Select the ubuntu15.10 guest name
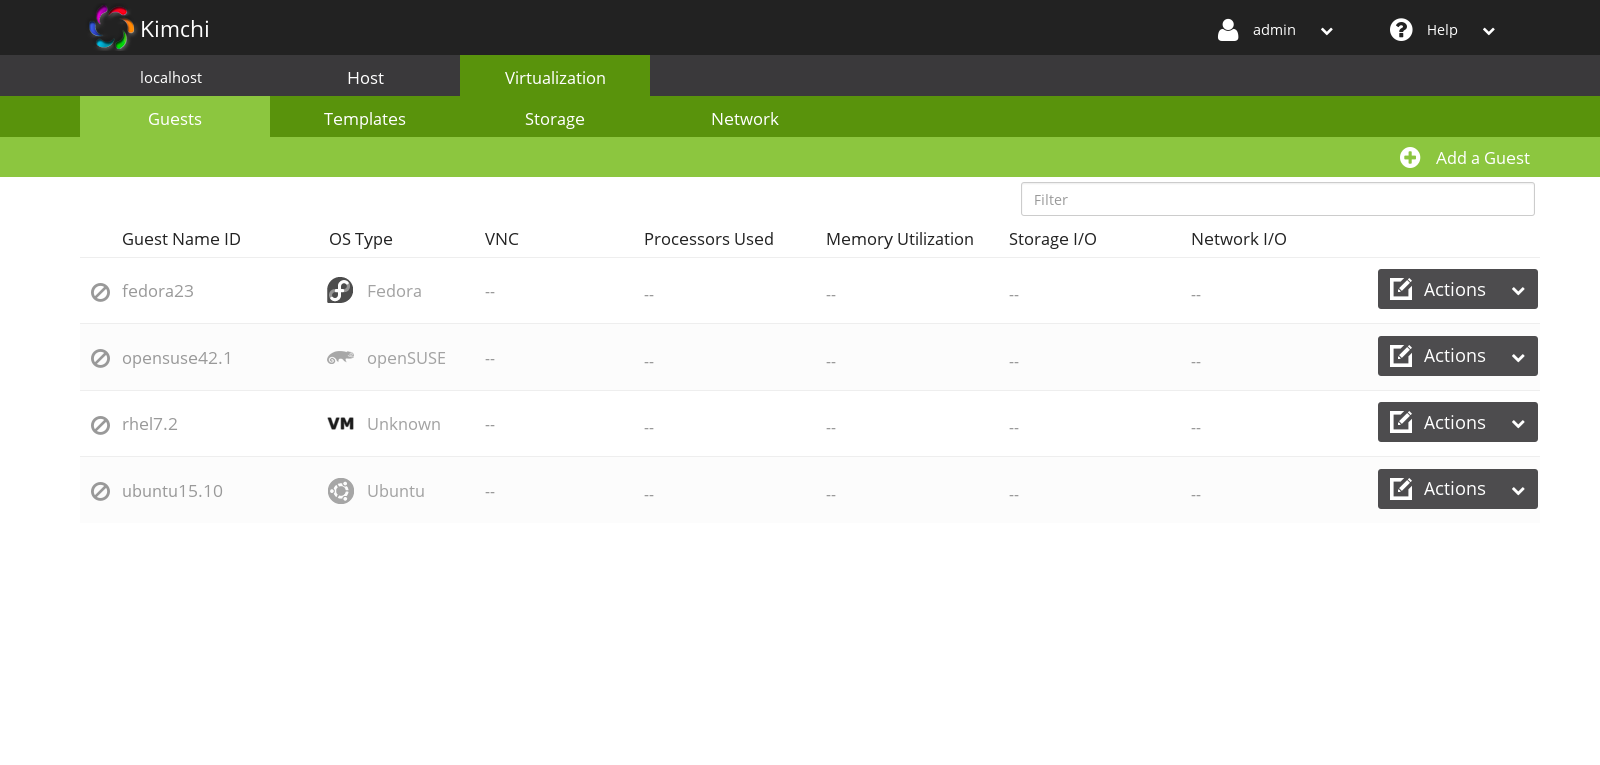This screenshot has height=765, width=1600. click(x=172, y=491)
